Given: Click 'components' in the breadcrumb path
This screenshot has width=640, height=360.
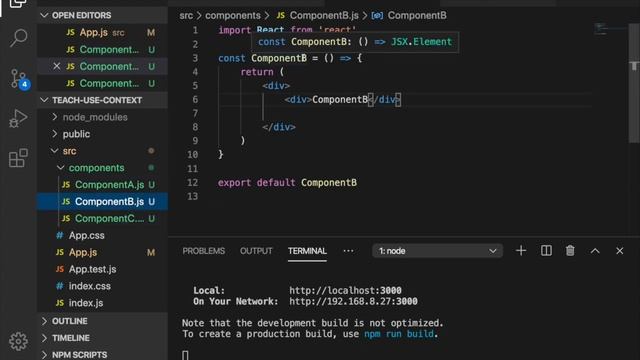Looking at the screenshot, I should point(233,16).
